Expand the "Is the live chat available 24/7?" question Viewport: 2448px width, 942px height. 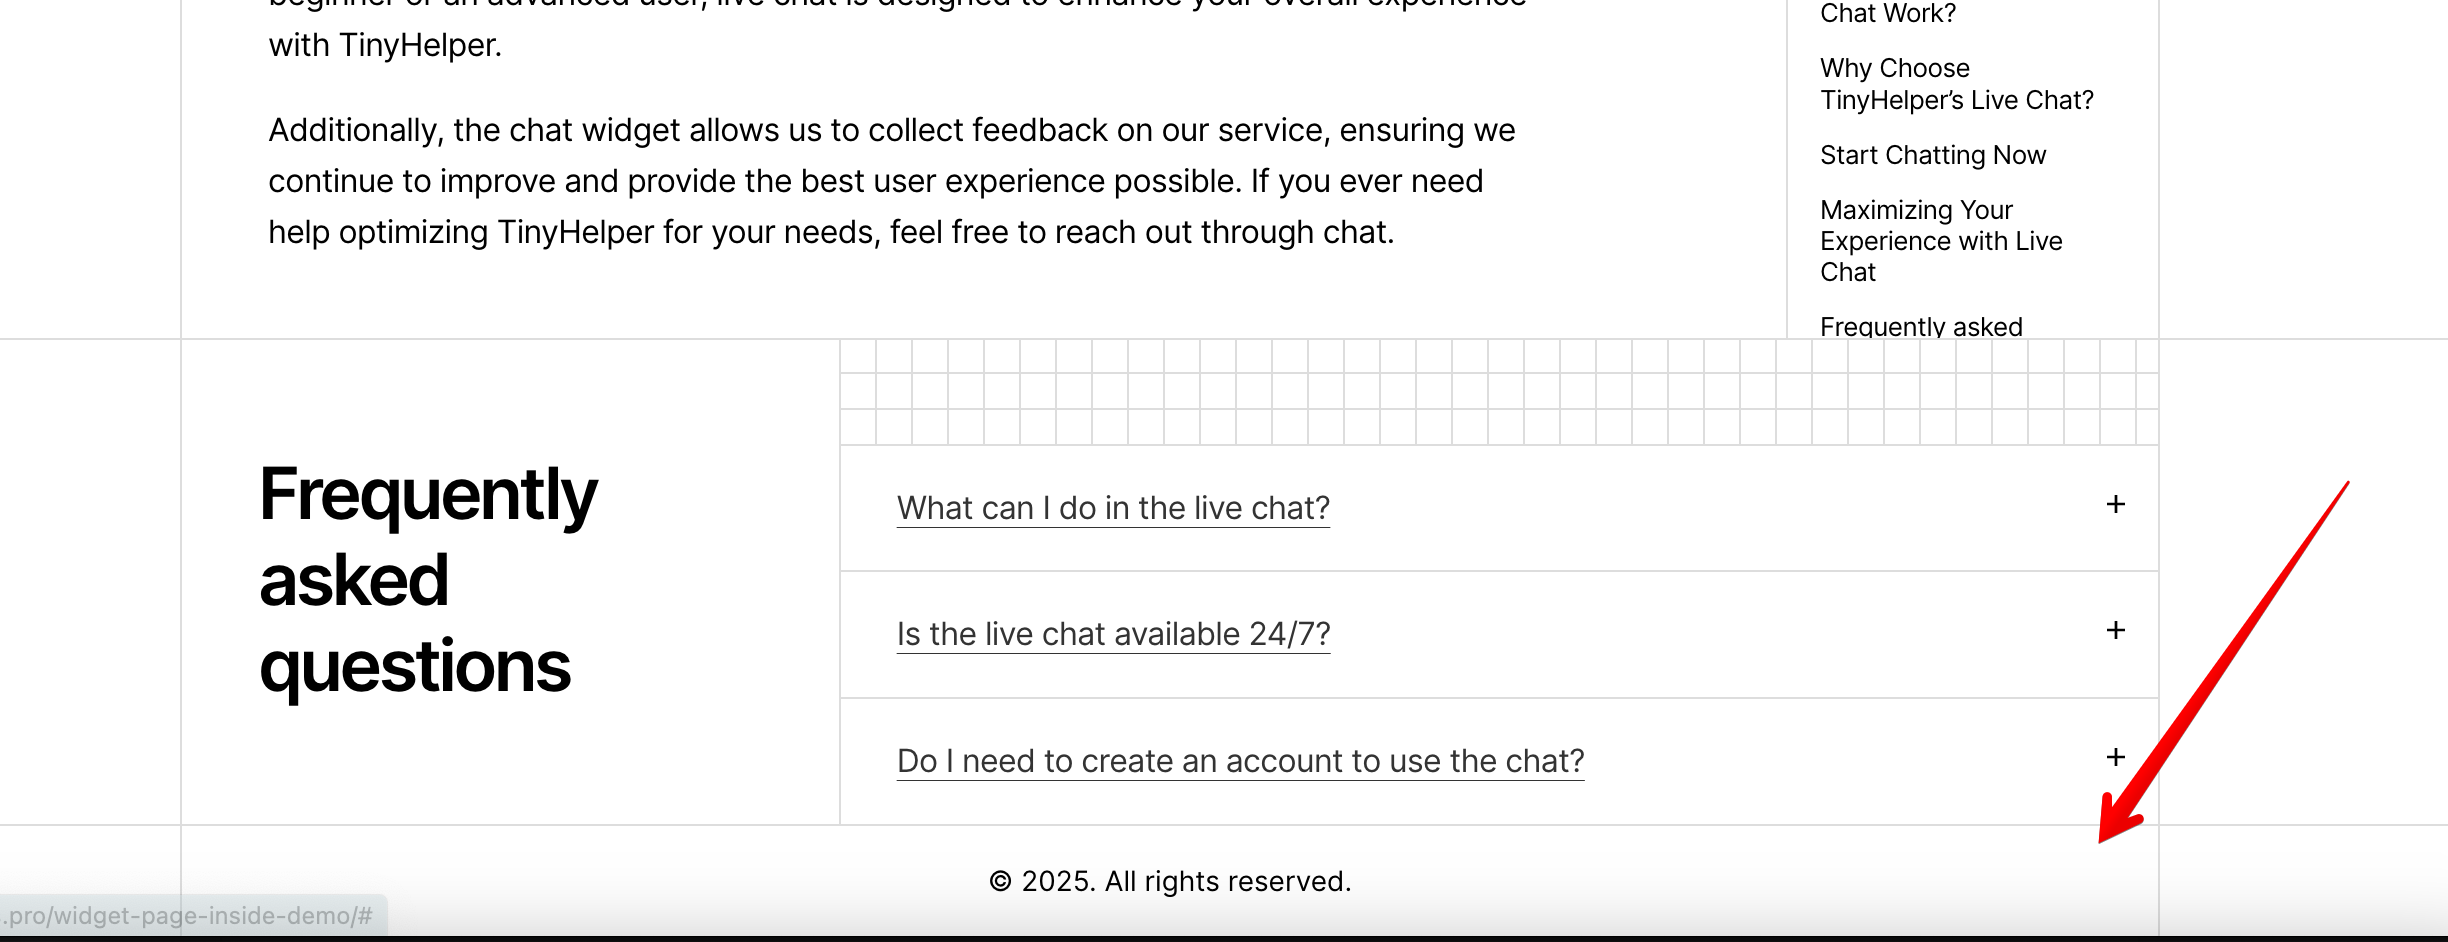(x=1112, y=634)
